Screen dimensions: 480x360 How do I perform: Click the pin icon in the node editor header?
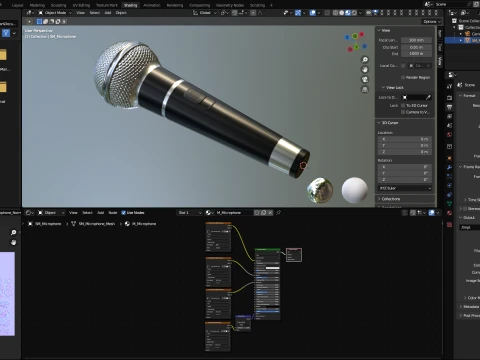point(278,212)
